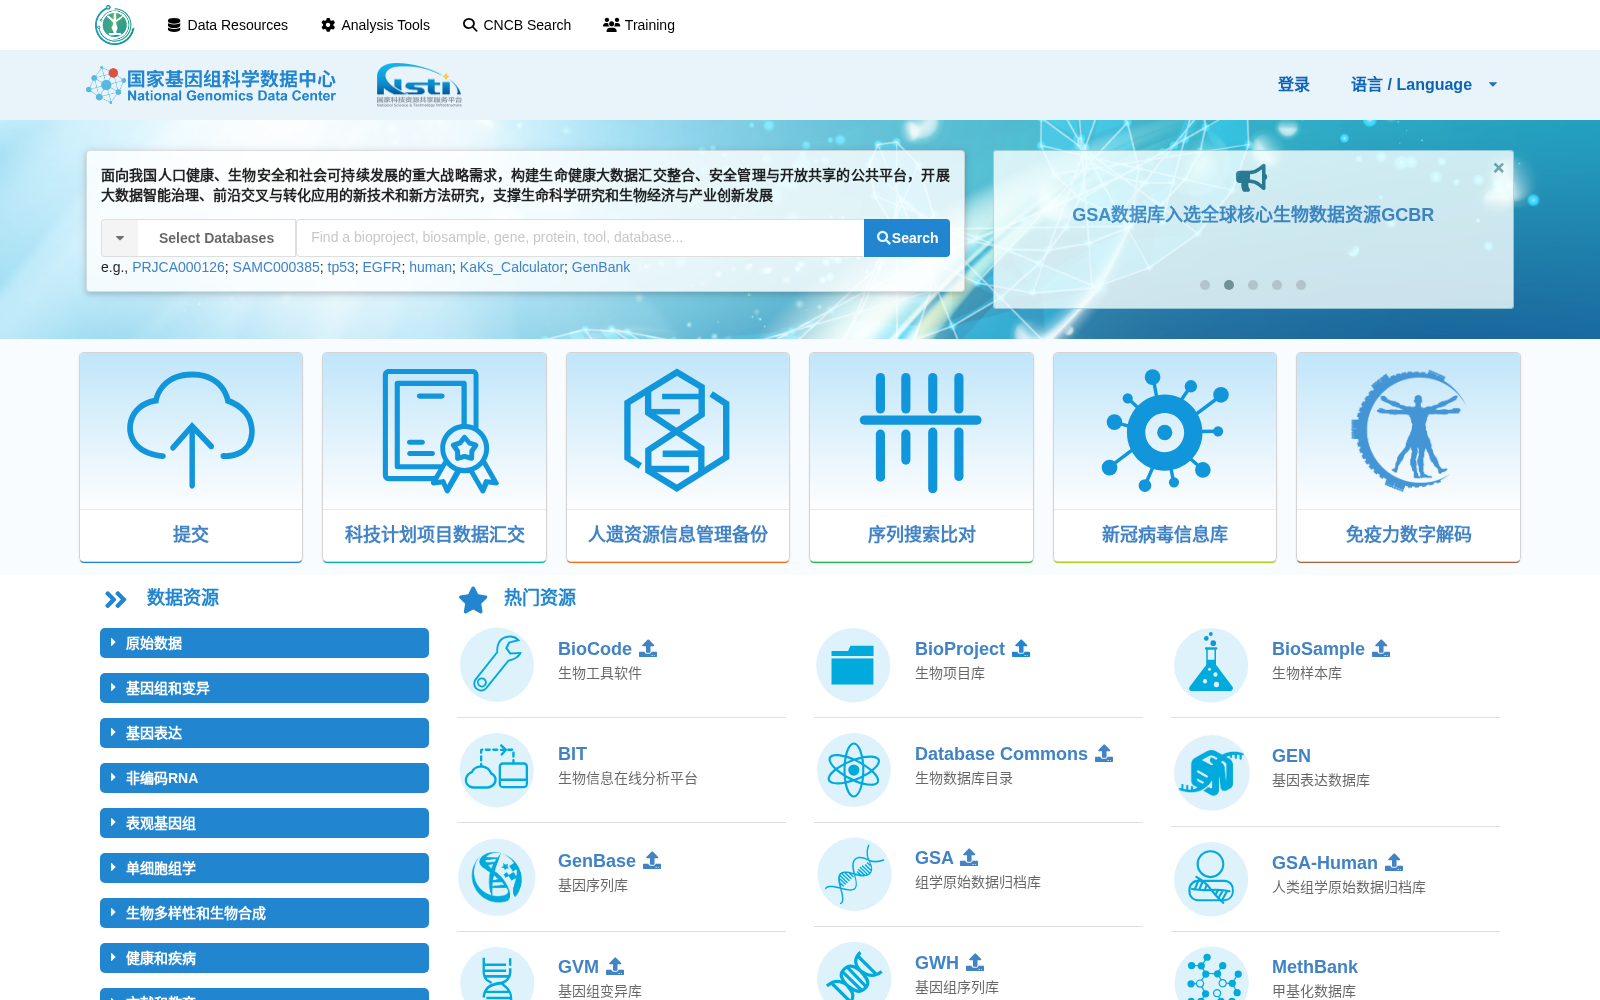Click the BIT cloud computing icon
1600x1000 pixels.
[497, 770]
